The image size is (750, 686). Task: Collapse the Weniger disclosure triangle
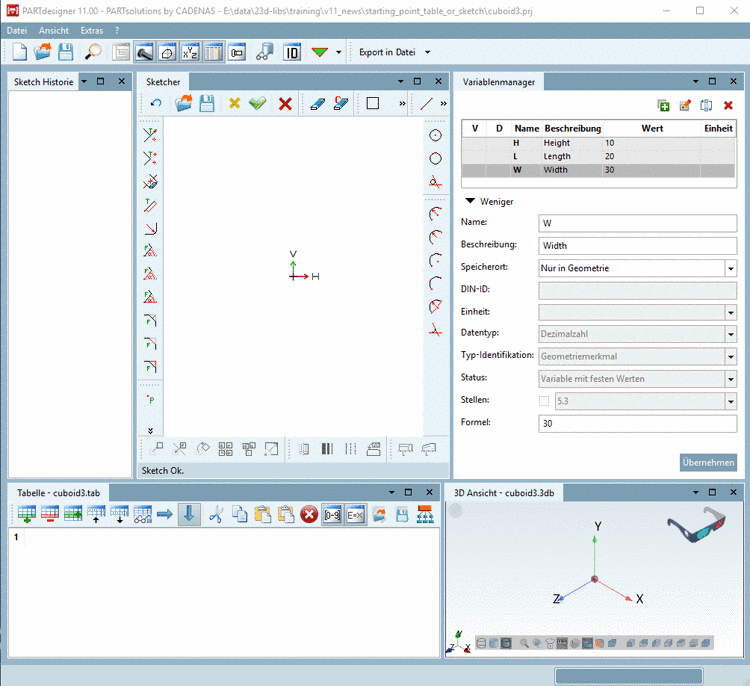470,201
